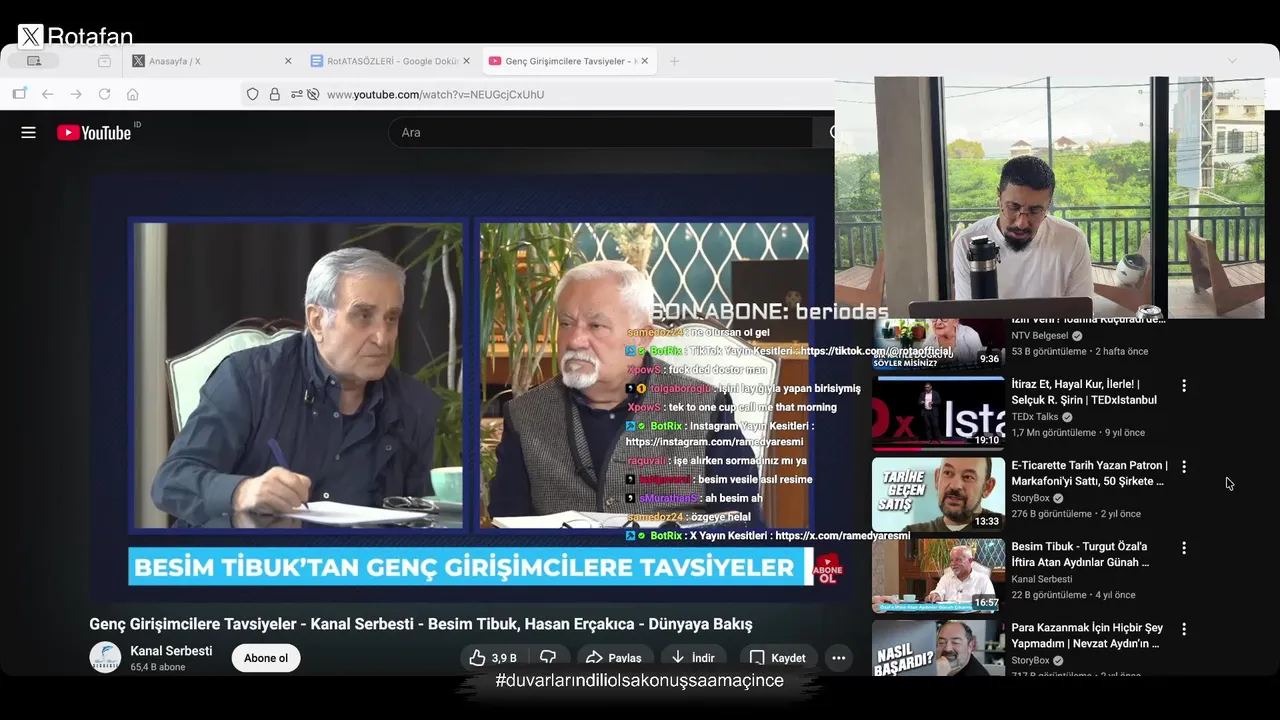Click Kanal Serbesti in the sidebar list
The width and height of the screenshot is (1280, 720).
[1041, 579]
